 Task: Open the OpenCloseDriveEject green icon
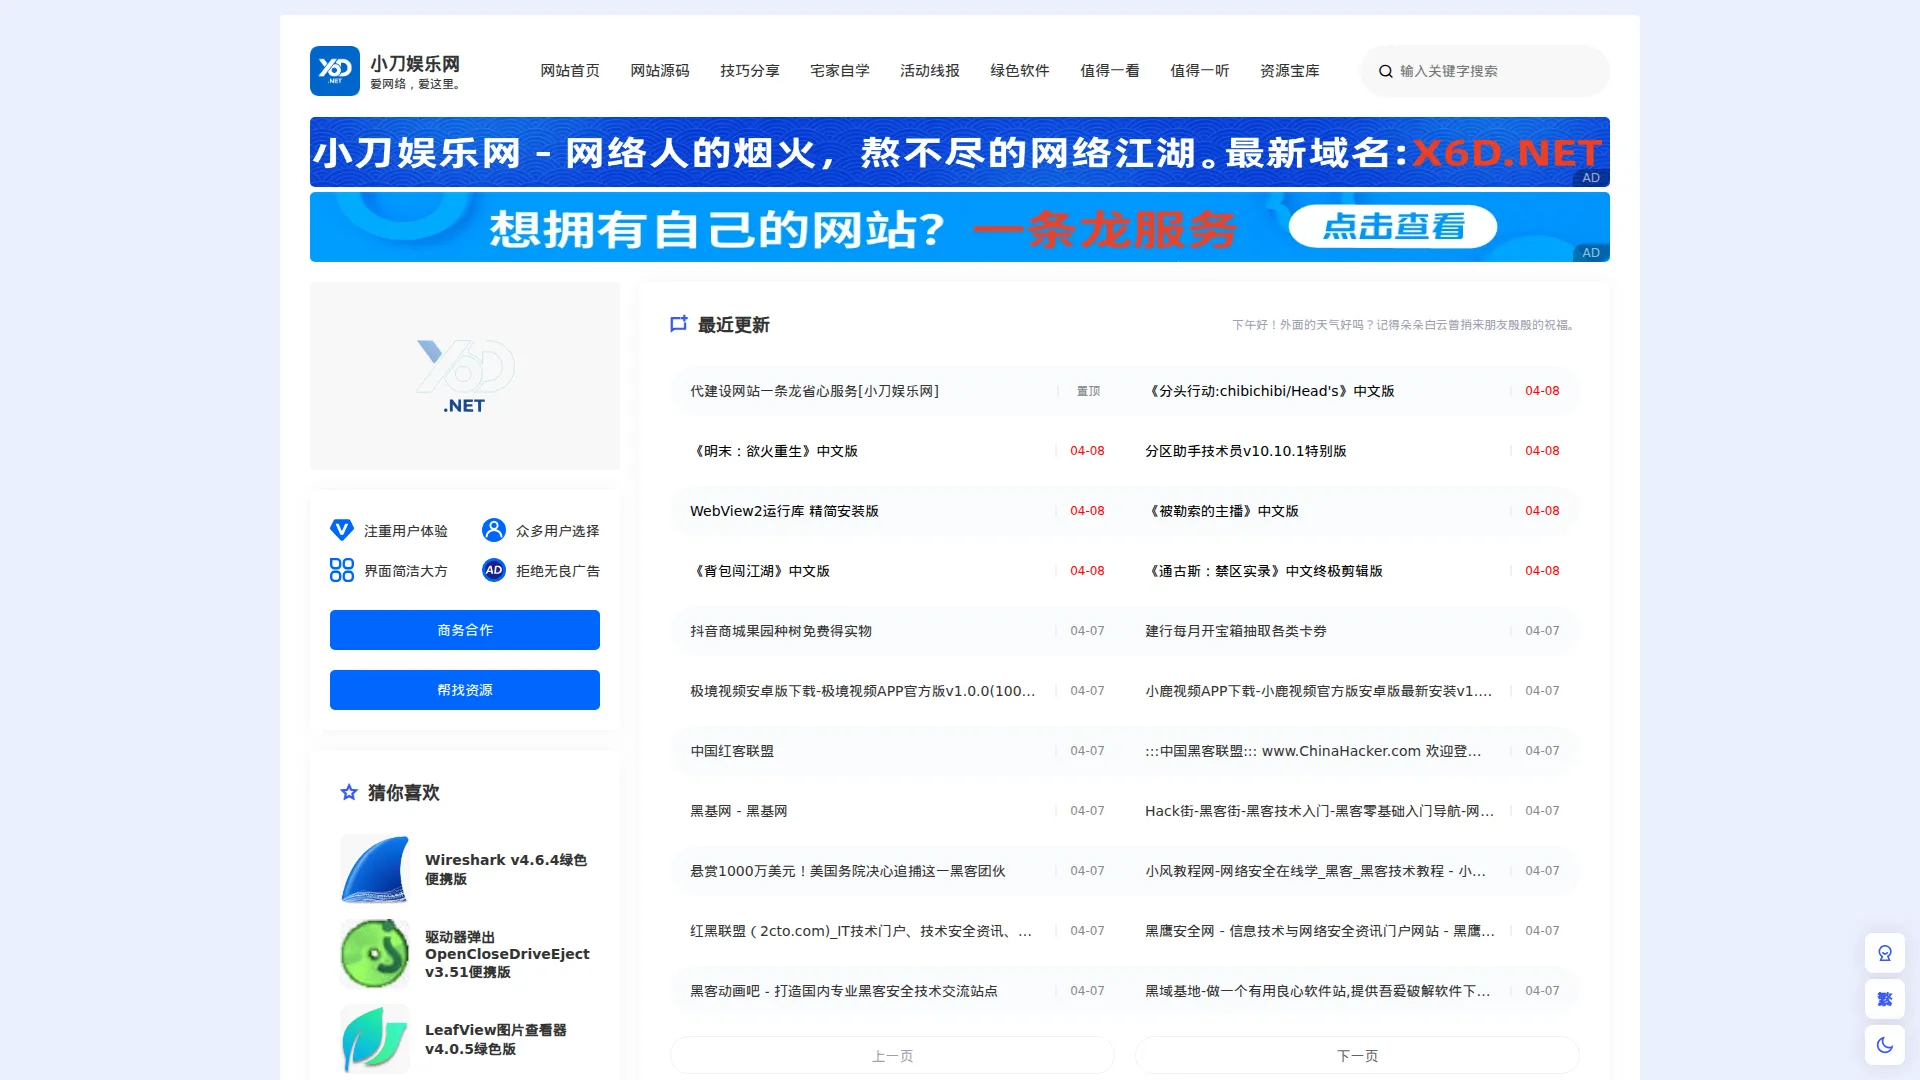pyautogui.click(x=375, y=954)
